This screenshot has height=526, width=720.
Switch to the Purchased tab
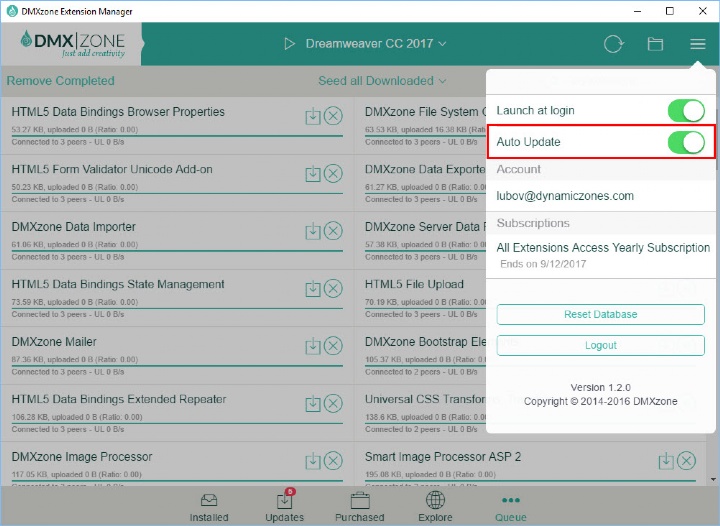360,507
